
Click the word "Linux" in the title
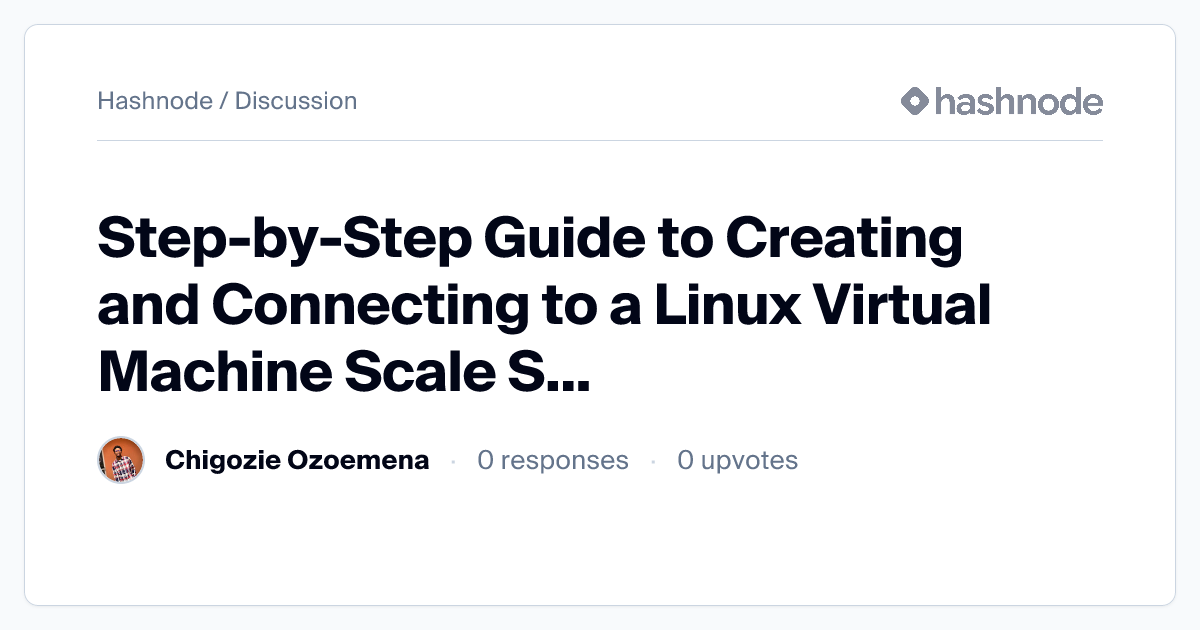point(727,305)
